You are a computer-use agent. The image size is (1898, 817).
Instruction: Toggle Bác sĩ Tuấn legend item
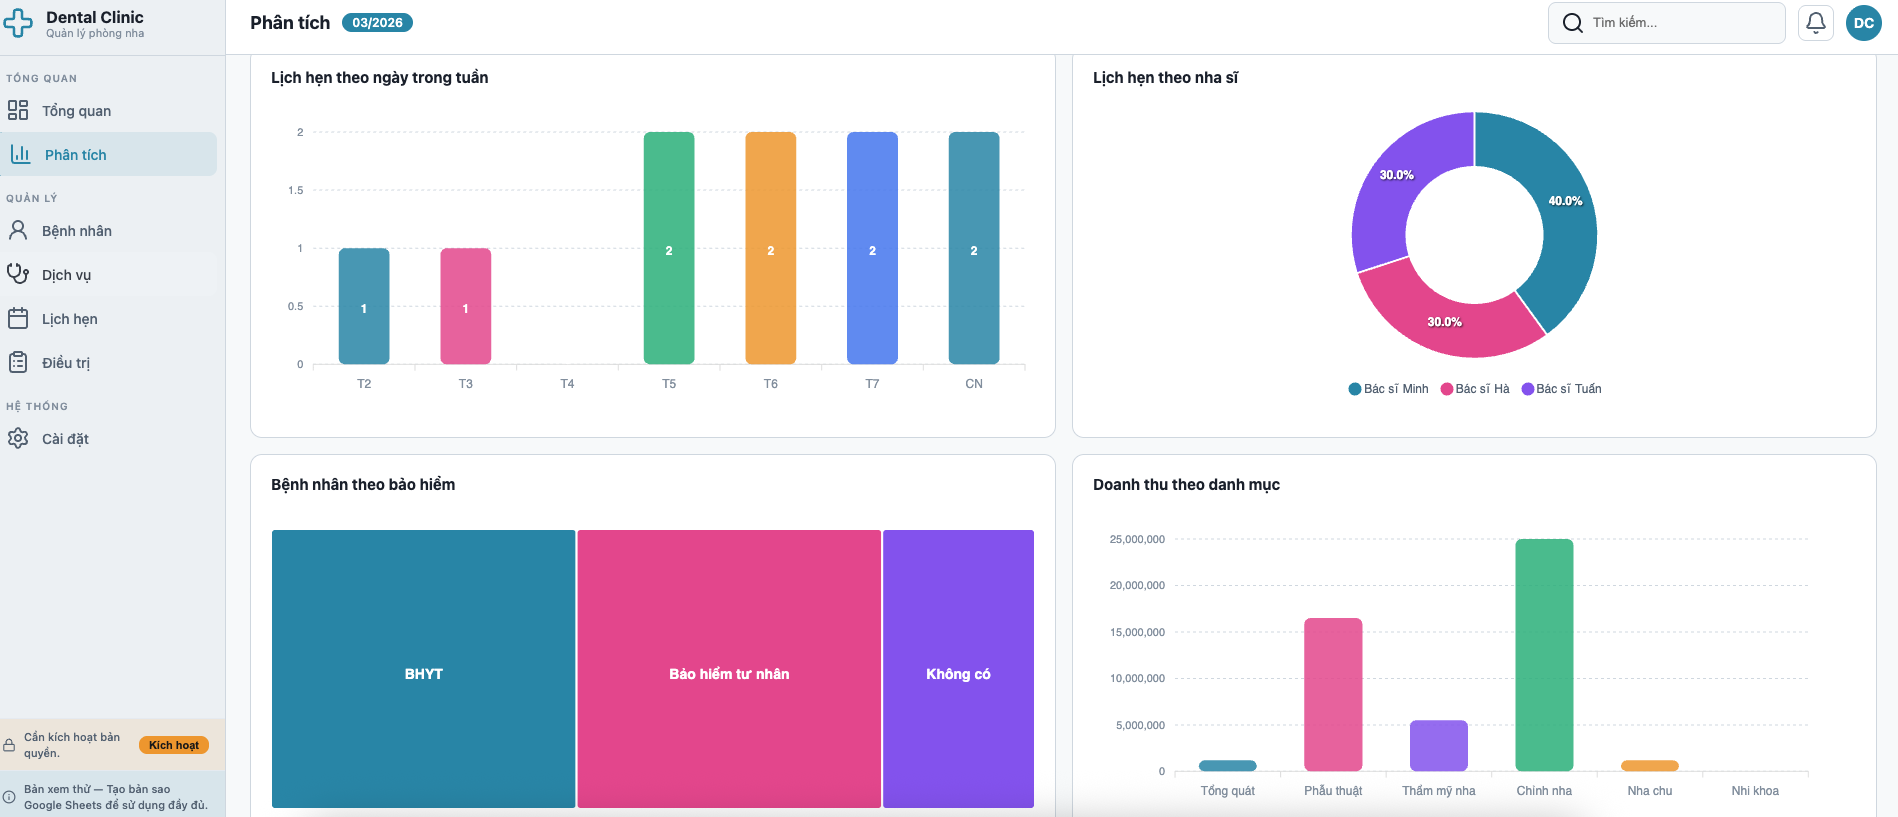coord(1561,389)
